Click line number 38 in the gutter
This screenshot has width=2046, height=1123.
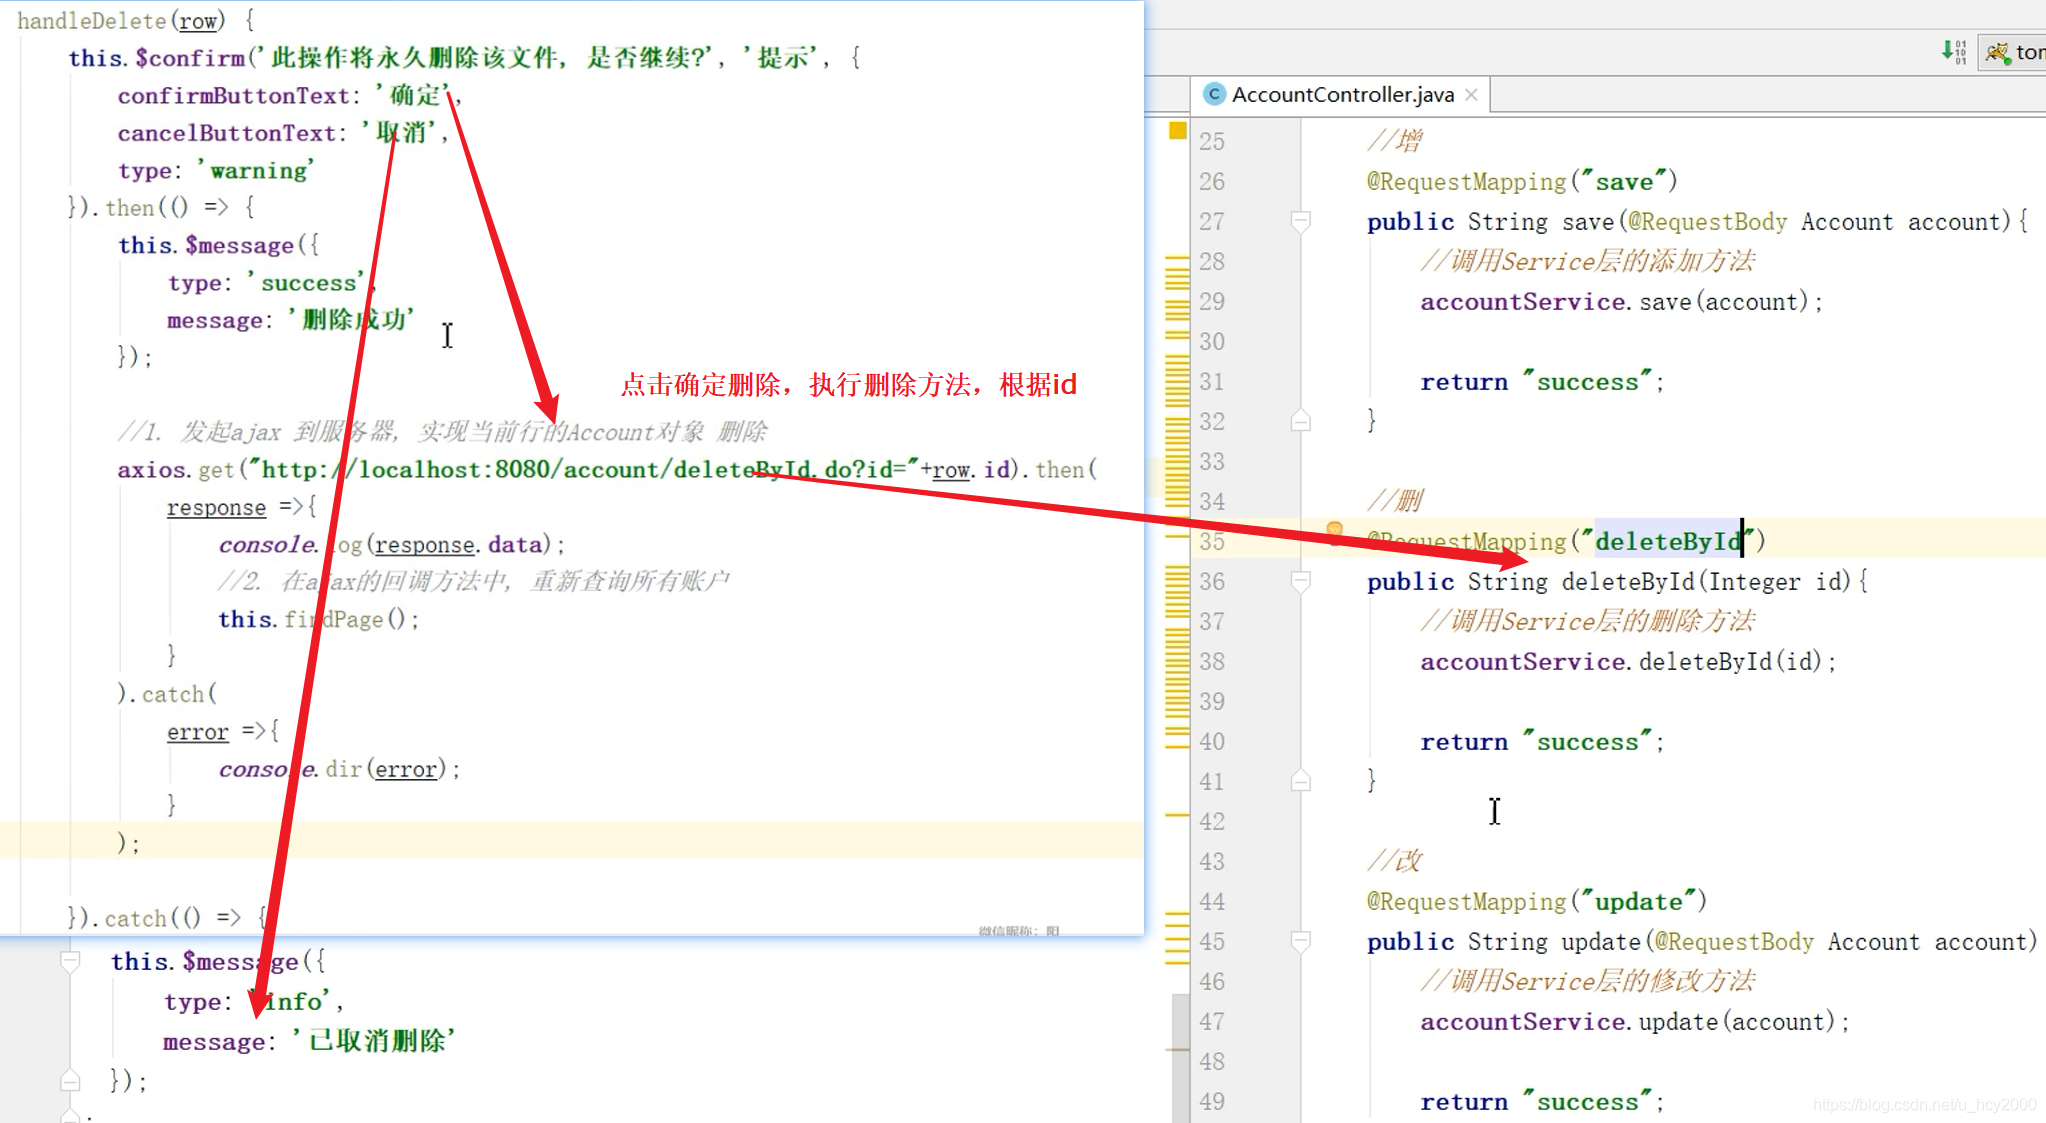click(x=1212, y=662)
